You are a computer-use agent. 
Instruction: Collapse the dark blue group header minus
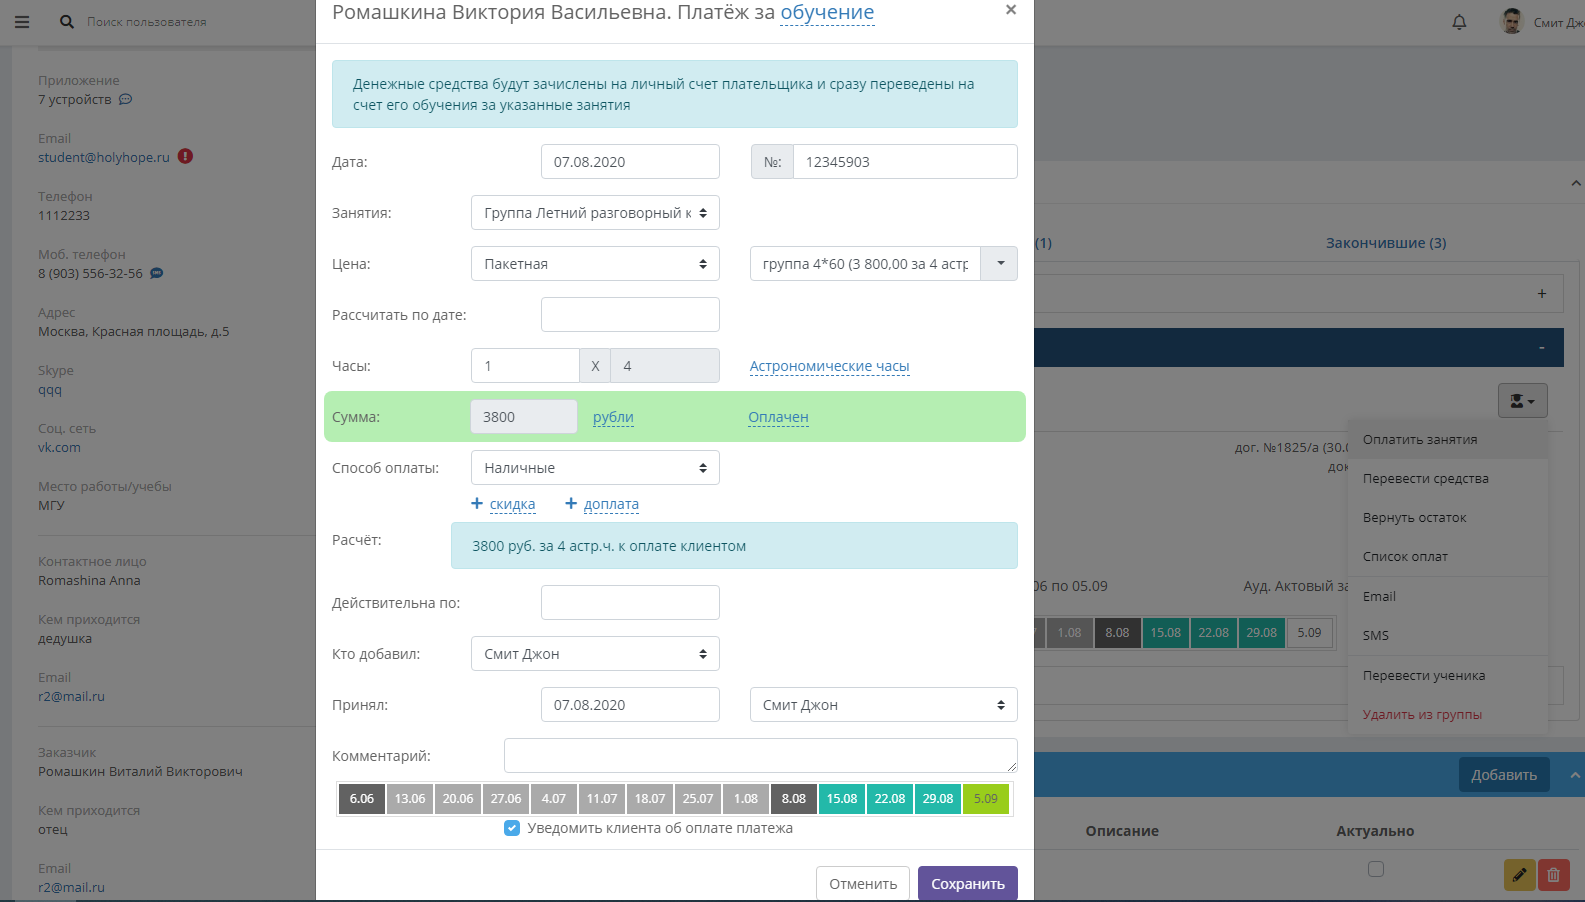pyautogui.click(x=1542, y=347)
